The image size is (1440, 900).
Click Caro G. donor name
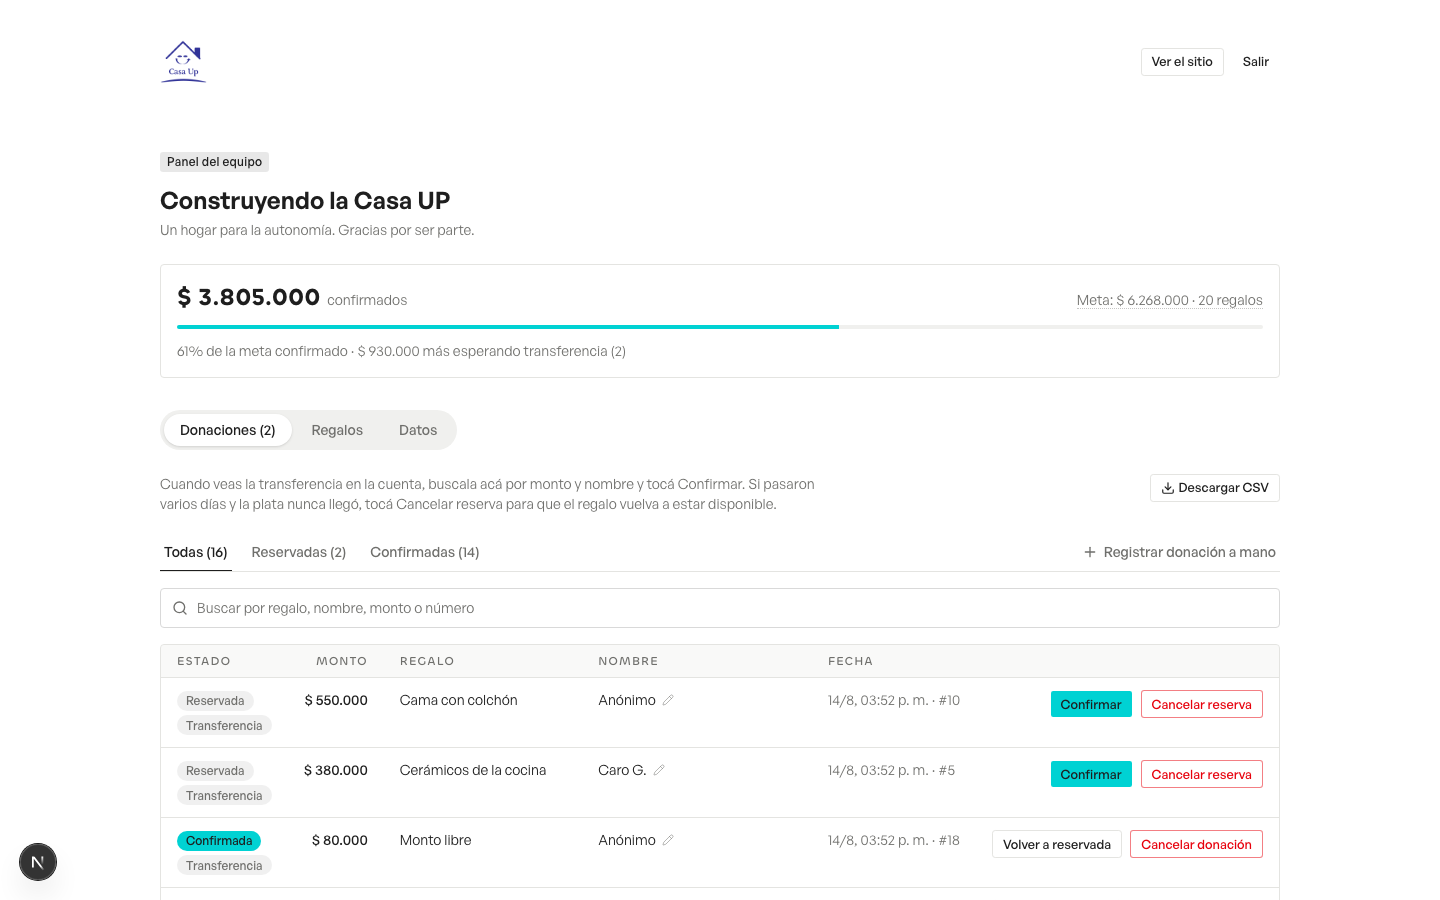[622, 770]
